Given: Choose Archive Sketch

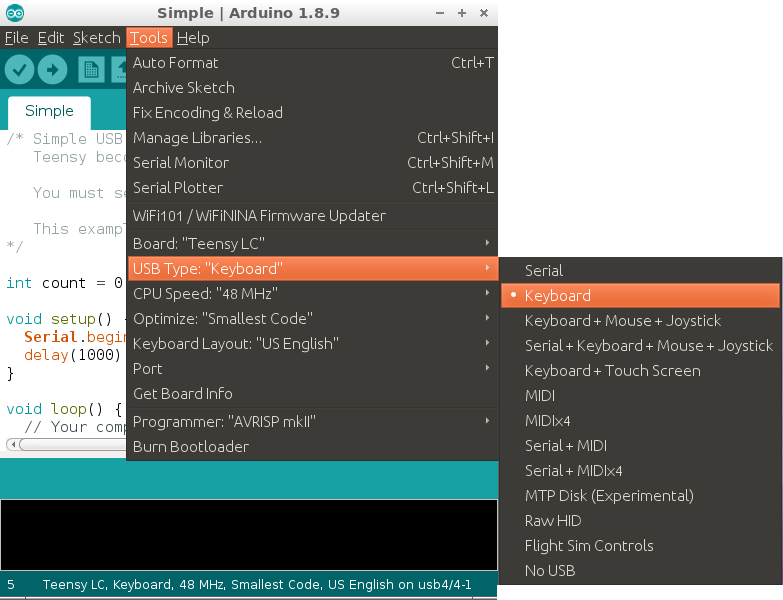Looking at the screenshot, I should [x=313, y=88].
